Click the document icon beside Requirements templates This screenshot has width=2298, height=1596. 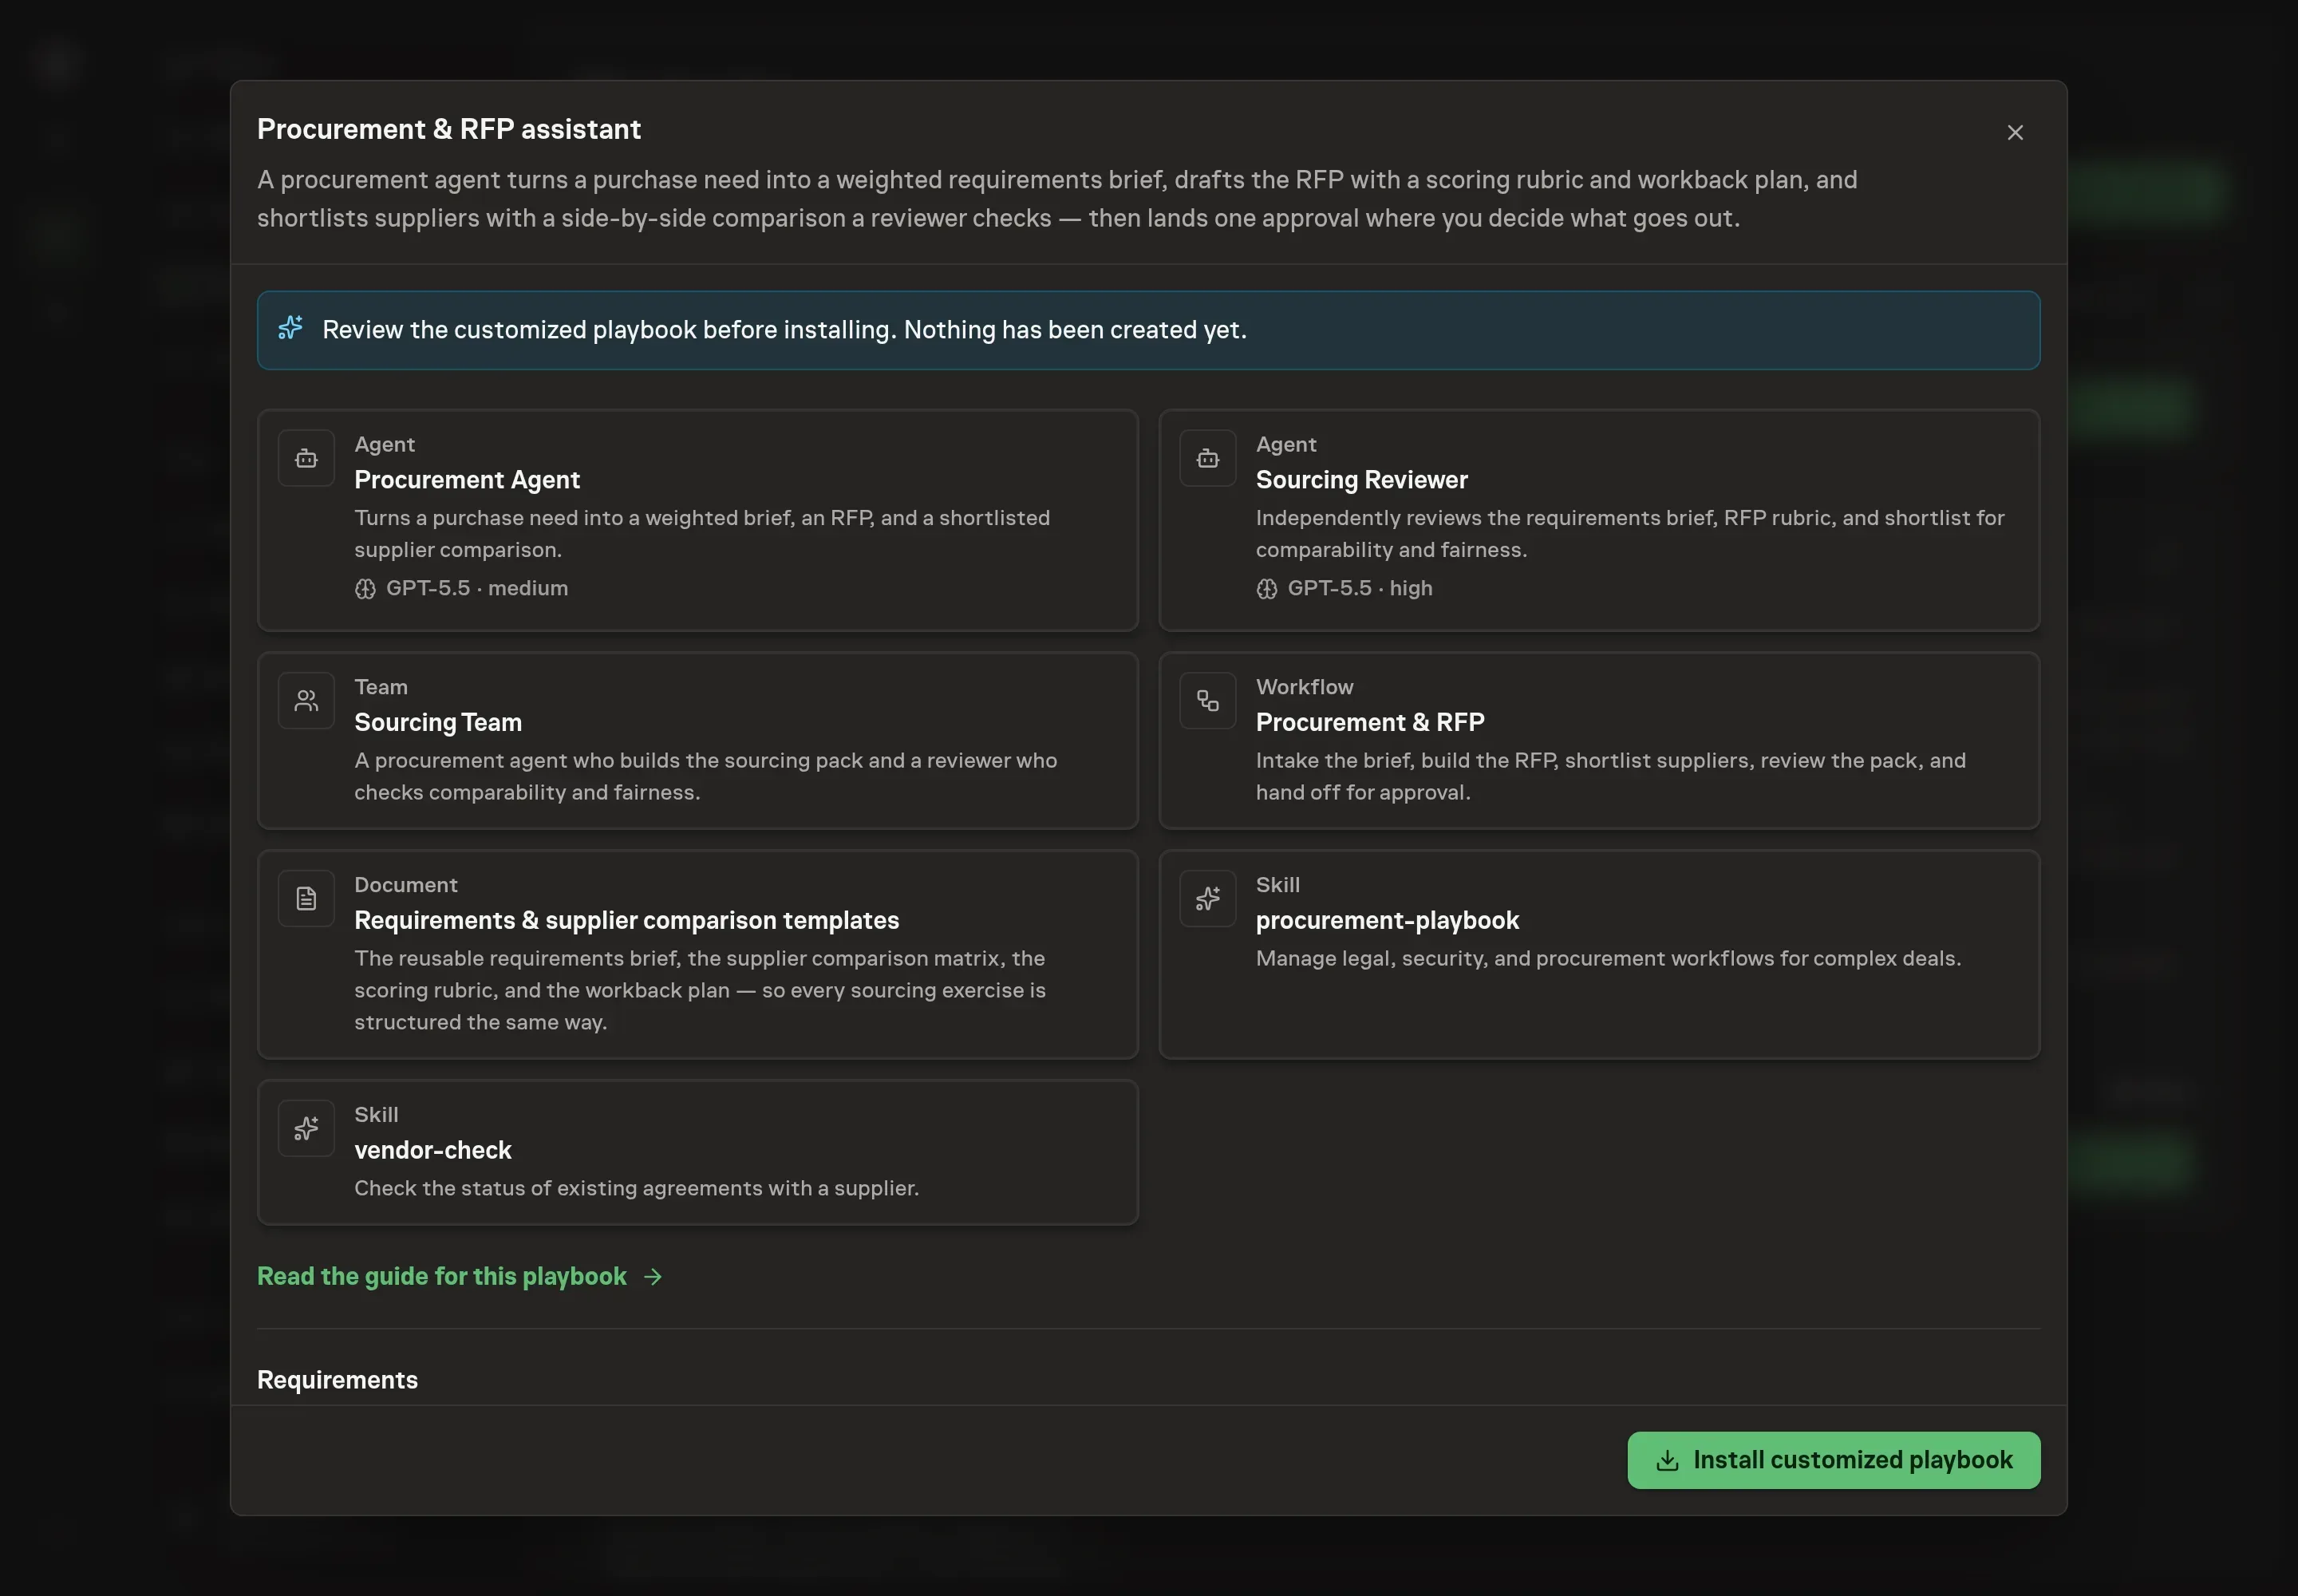(x=306, y=899)
